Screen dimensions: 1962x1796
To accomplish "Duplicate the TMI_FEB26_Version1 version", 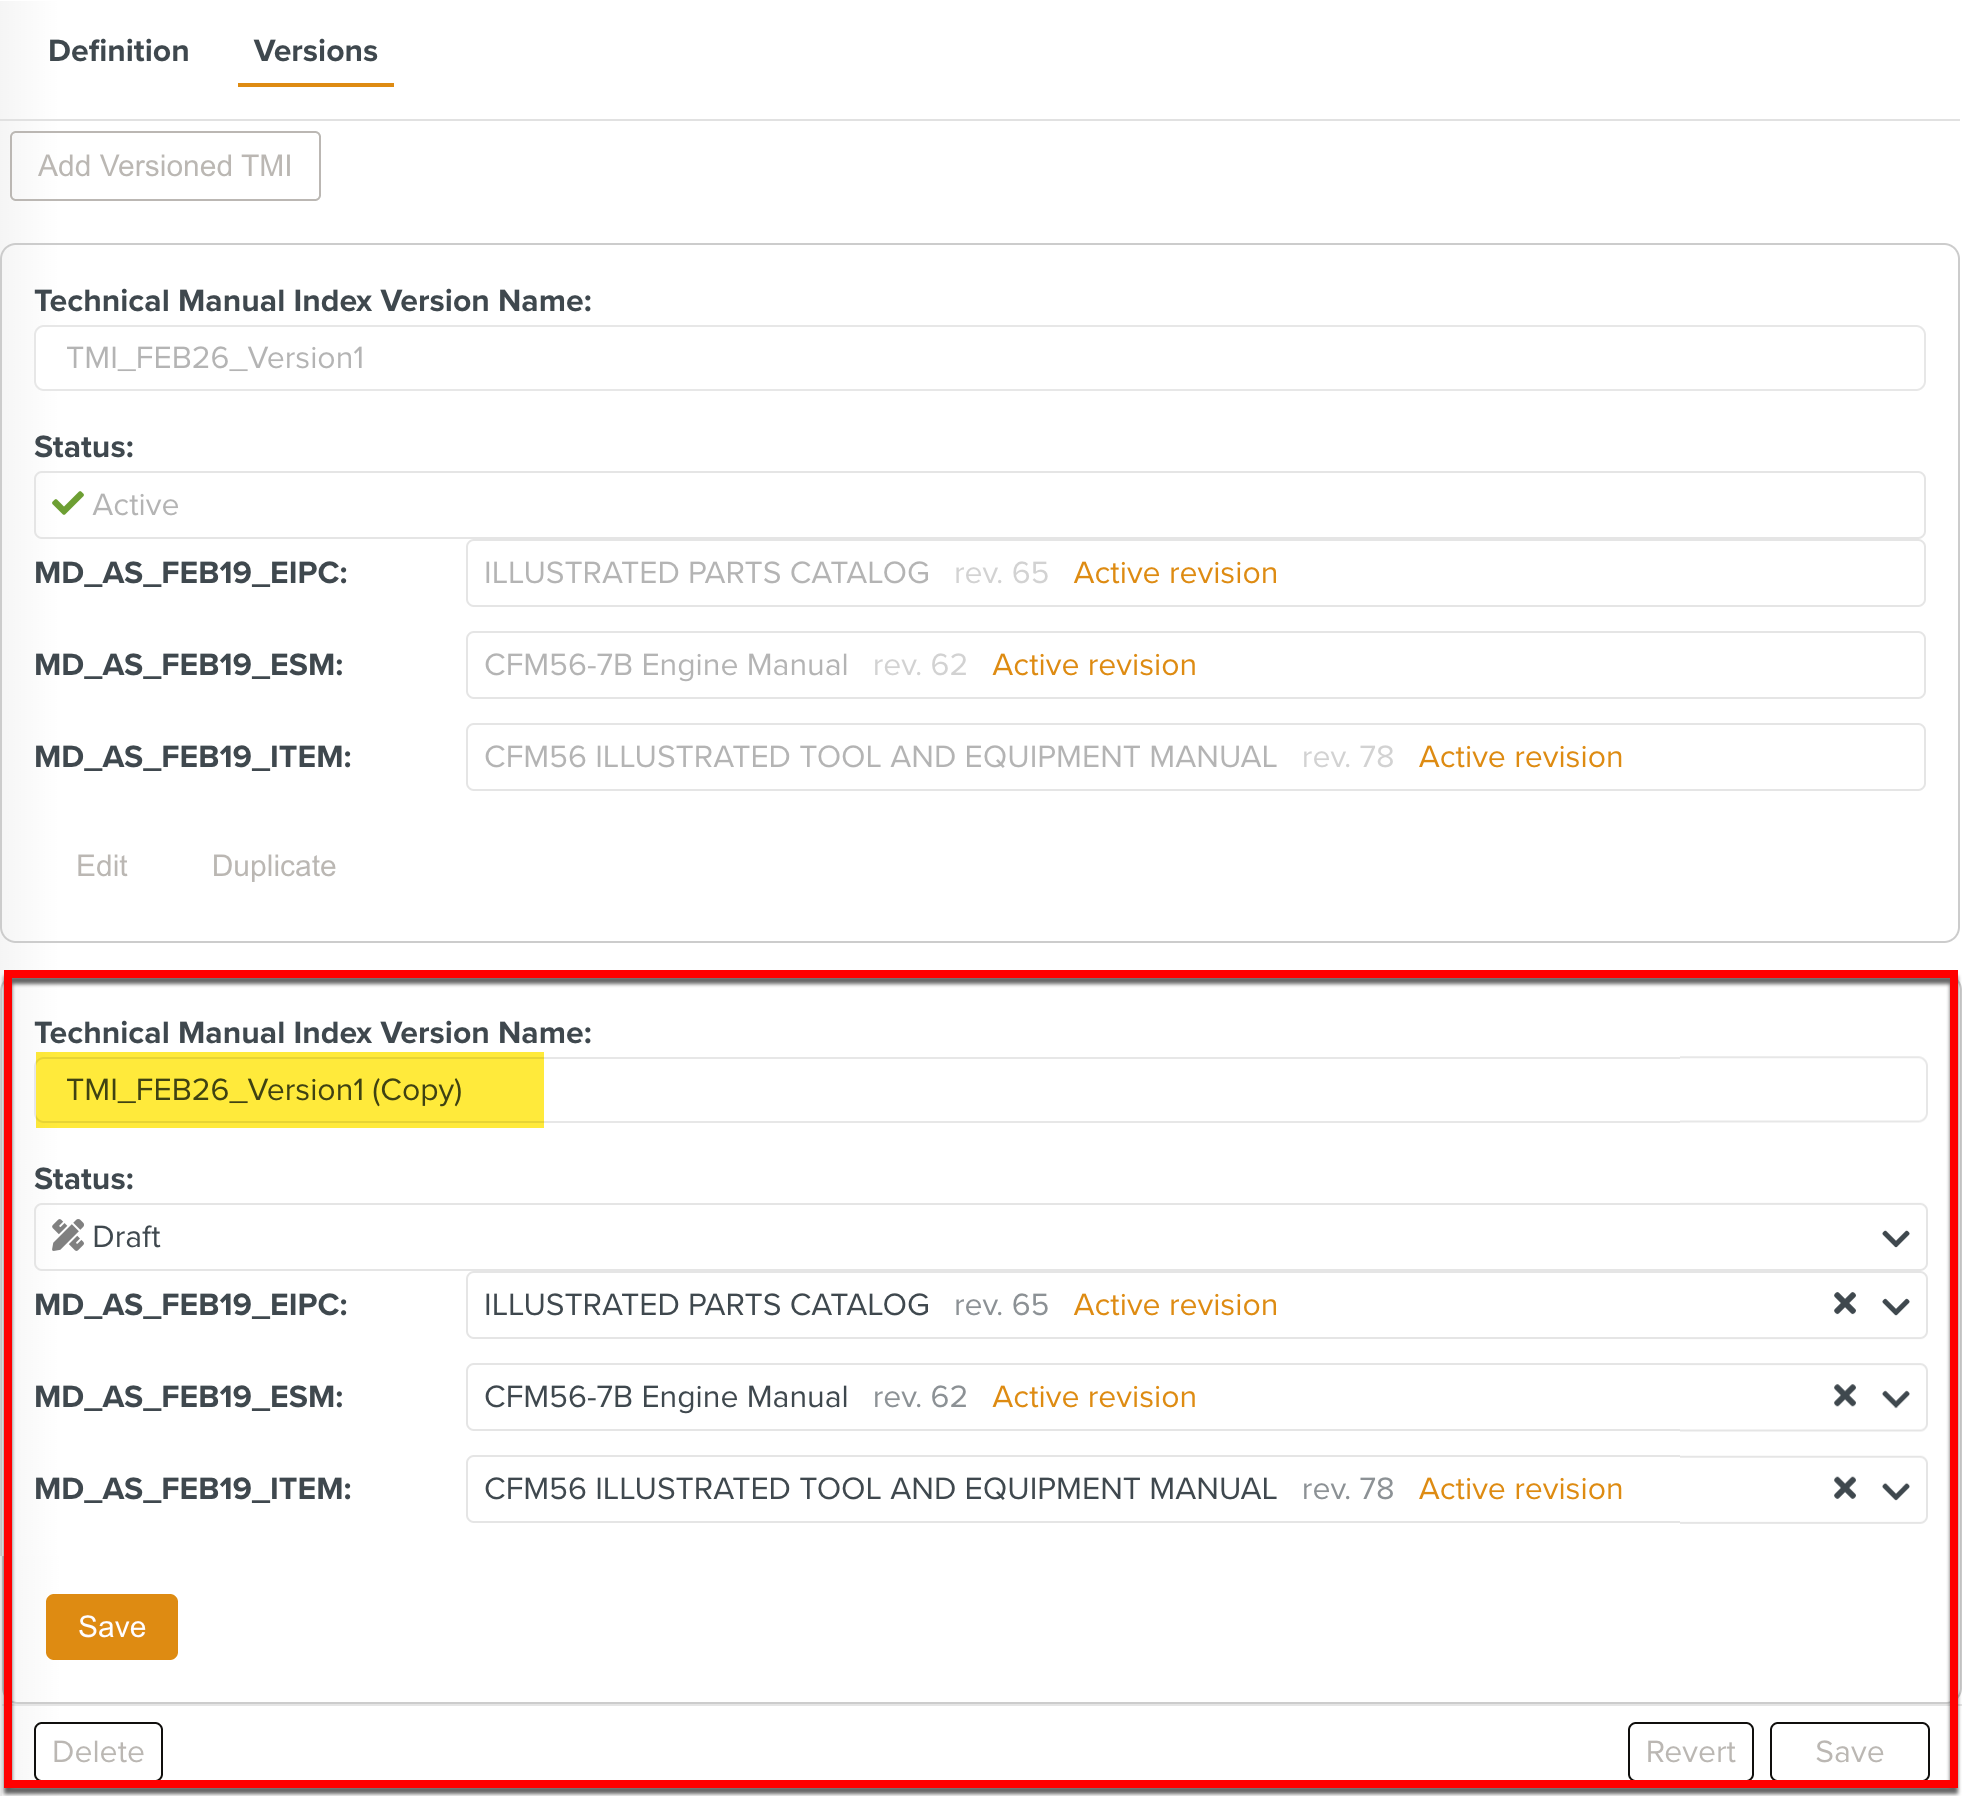I will coord(273,866).
